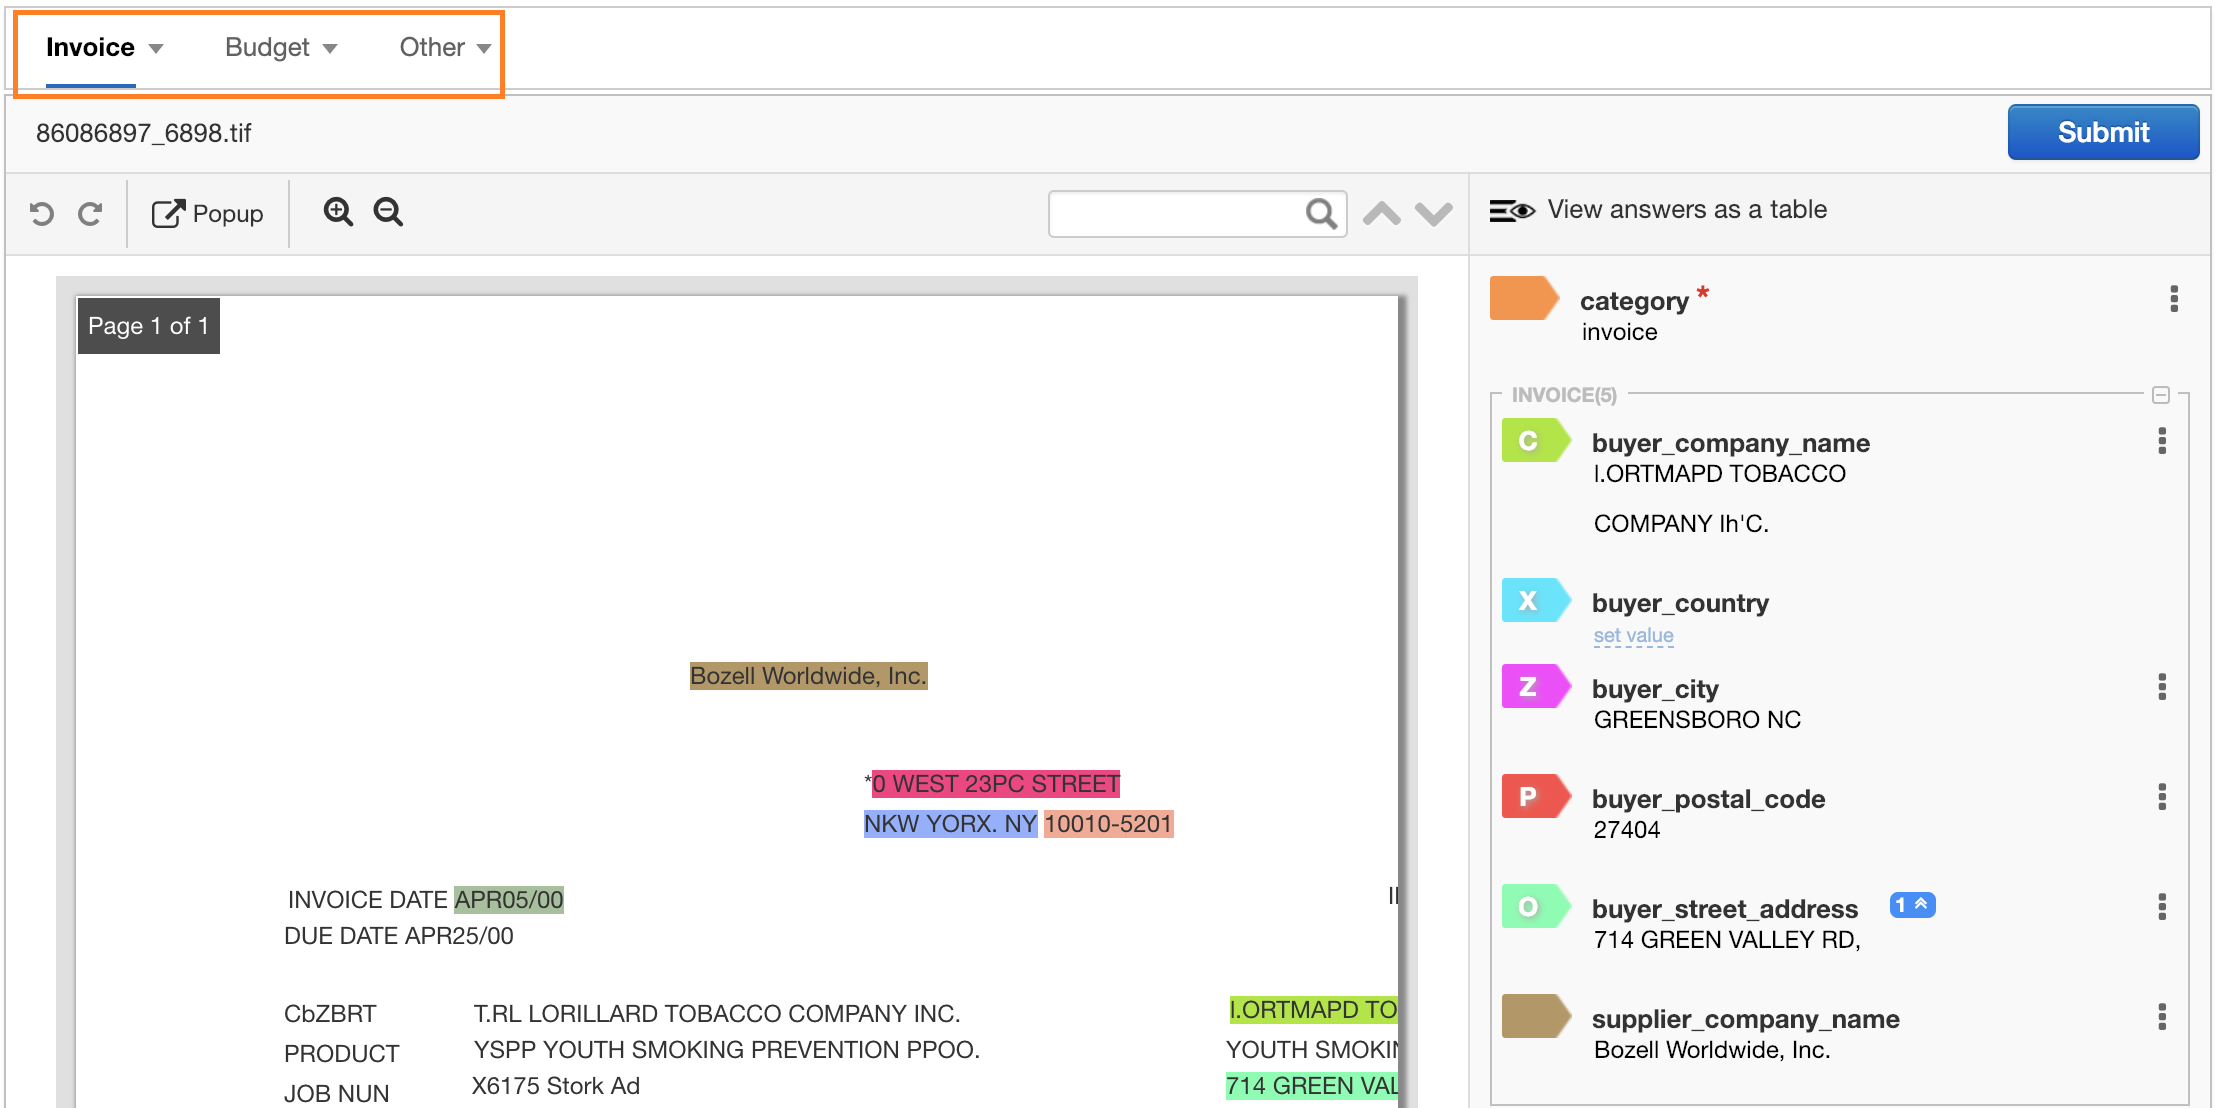This screenshot has width=2222, height=1108.
Task: Click the 714 GREEN VALLEY RD, value
Action: coord(1727,940)
